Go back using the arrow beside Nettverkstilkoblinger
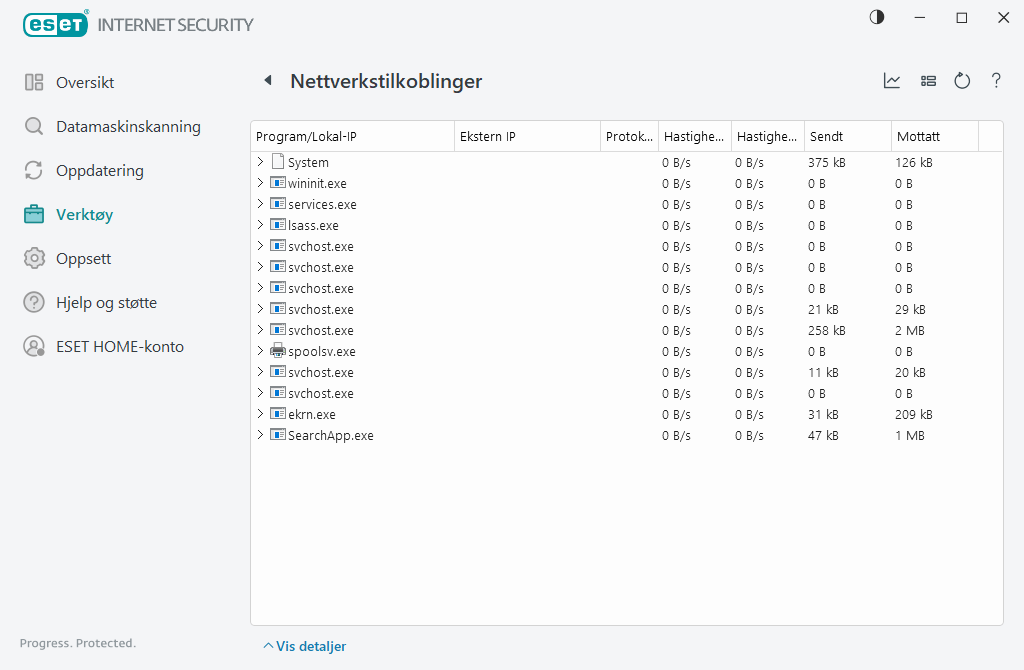The image size is (1024, 670). tap(267, 80)
